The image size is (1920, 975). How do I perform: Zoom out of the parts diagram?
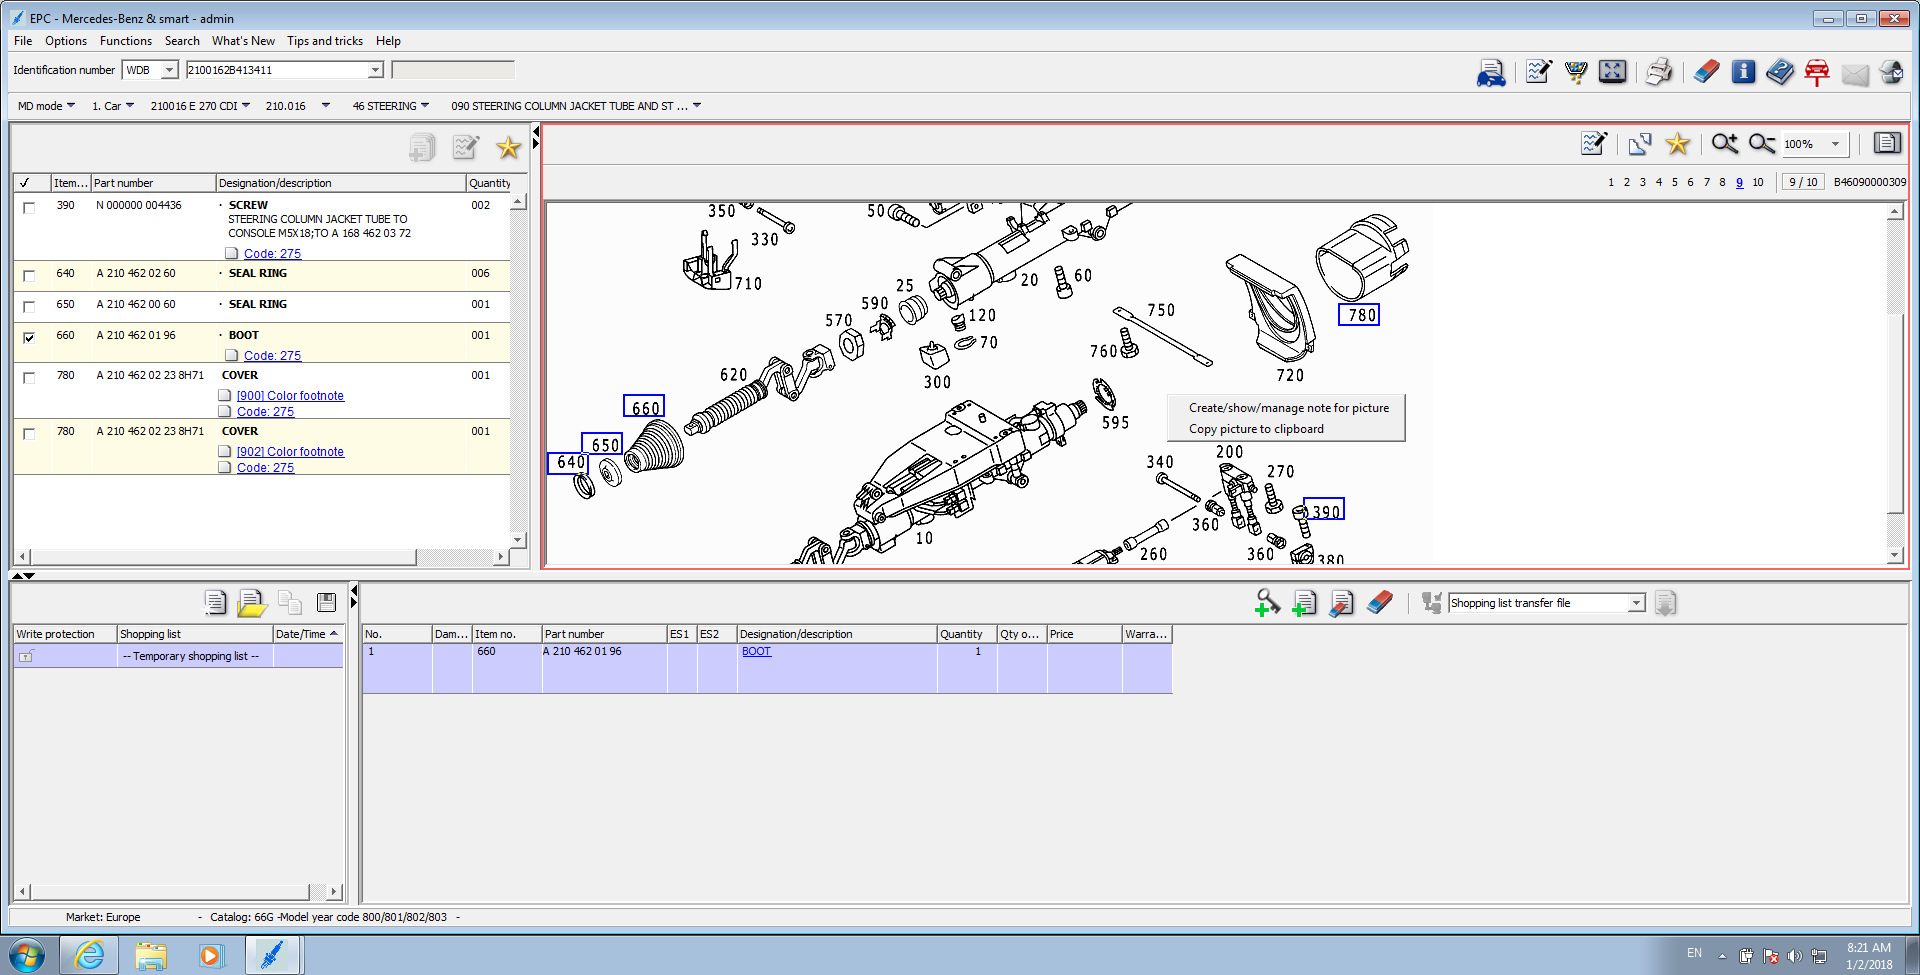coord(1762,144)
